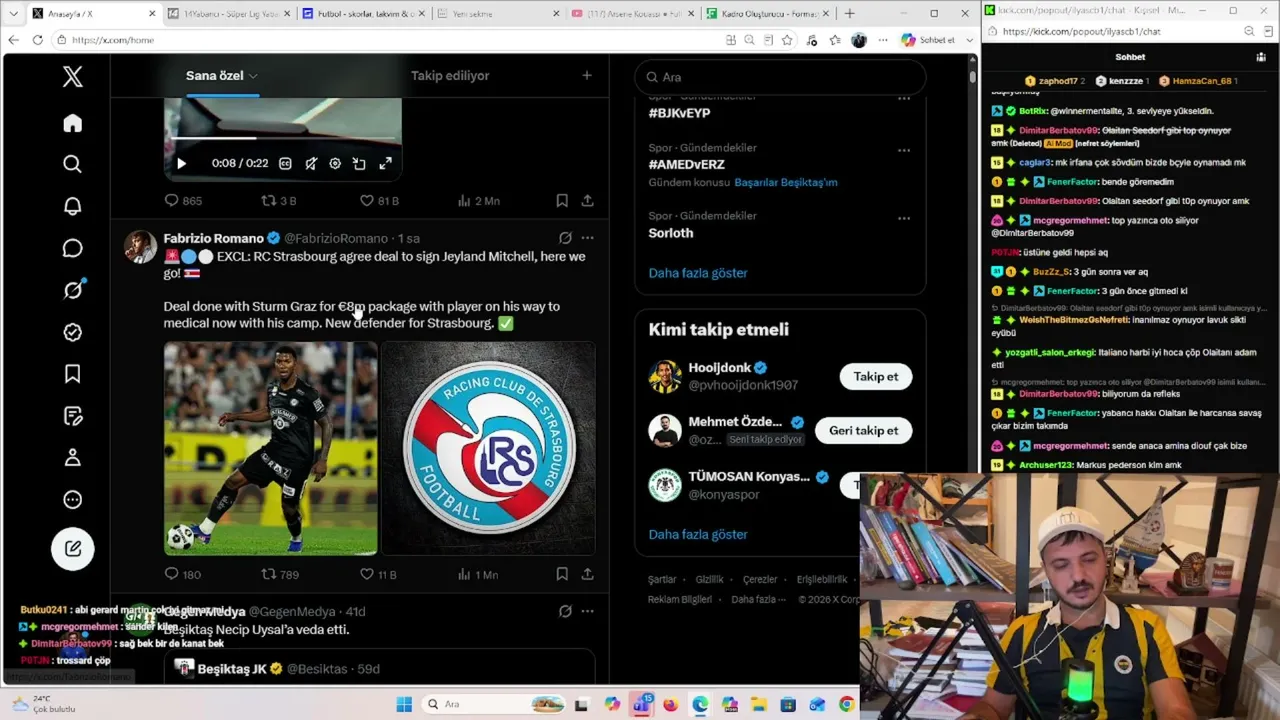This screenshot has height=720, width=1280.
Task: Switch to Futbol skorlar browser tab
Action: pyautogui.click(x=363, y=14)
